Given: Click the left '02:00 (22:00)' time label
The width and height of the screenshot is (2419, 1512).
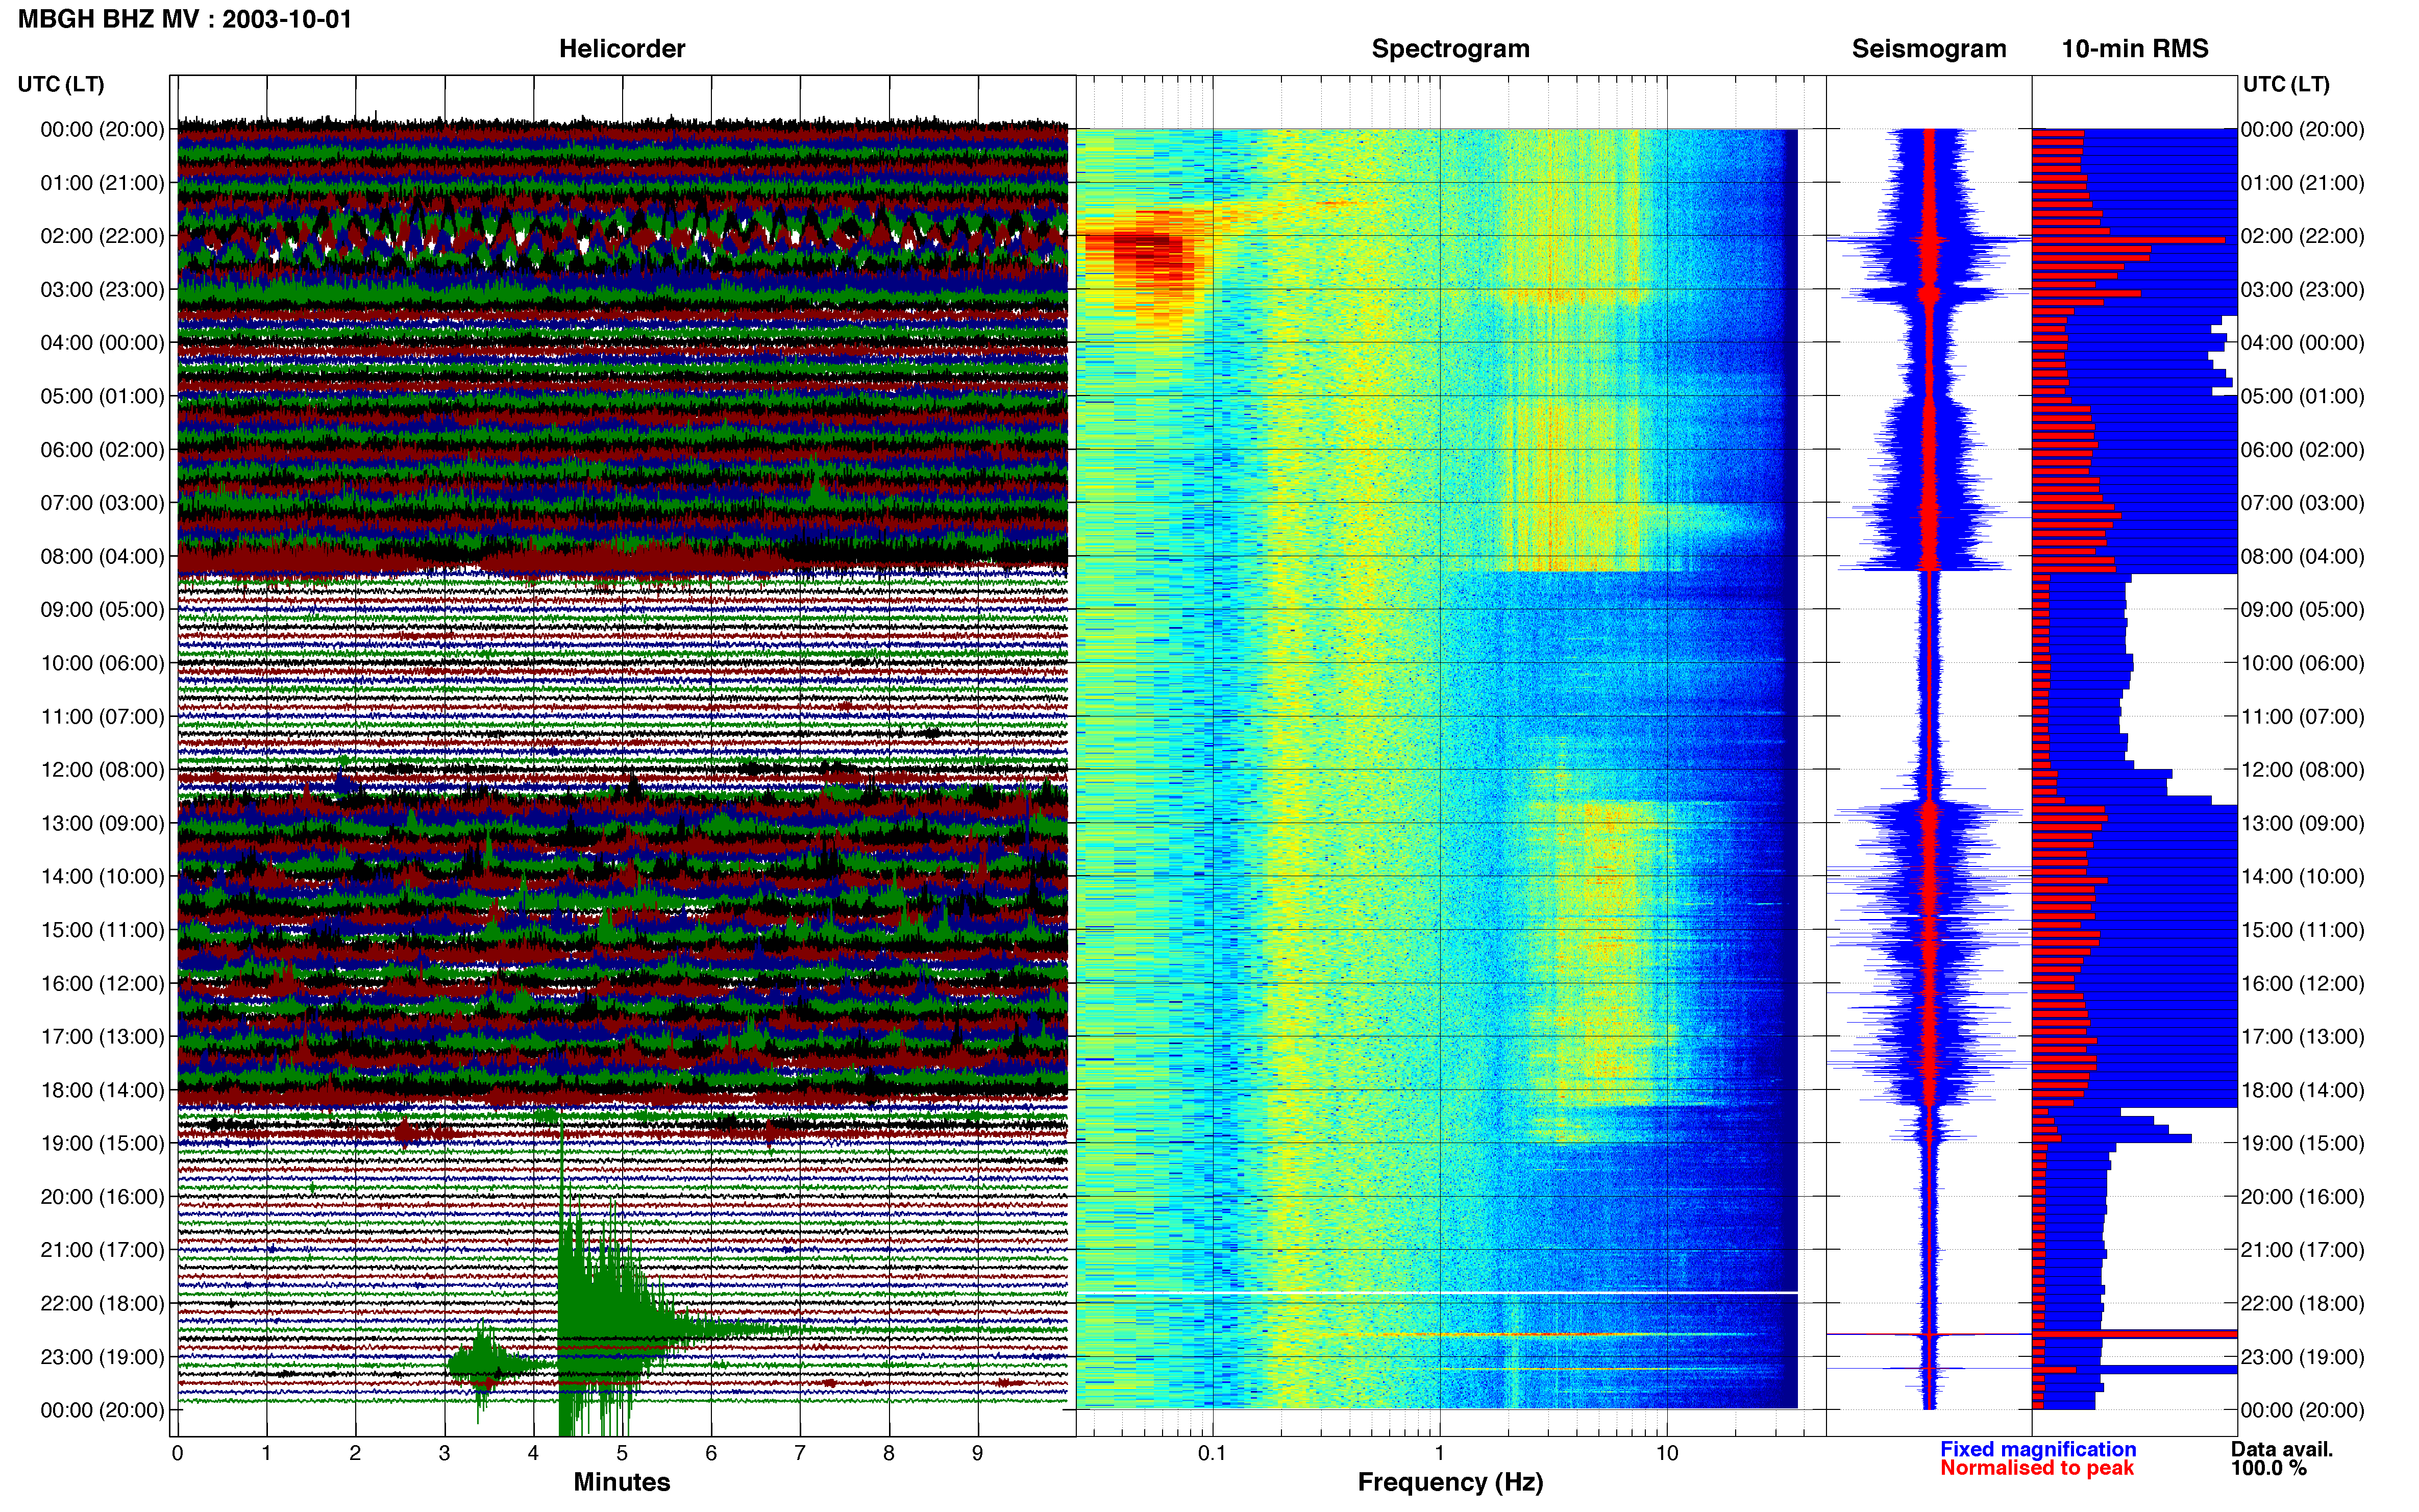Looking at the screenshot, I should [102, 236].
